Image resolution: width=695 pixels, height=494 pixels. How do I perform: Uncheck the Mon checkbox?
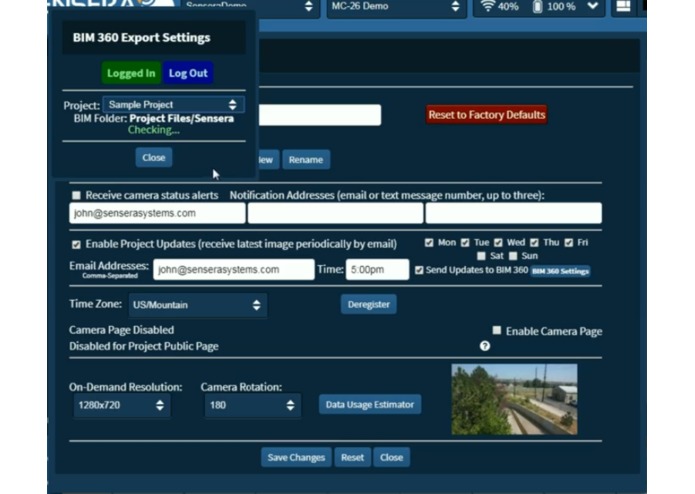(429, 243)
